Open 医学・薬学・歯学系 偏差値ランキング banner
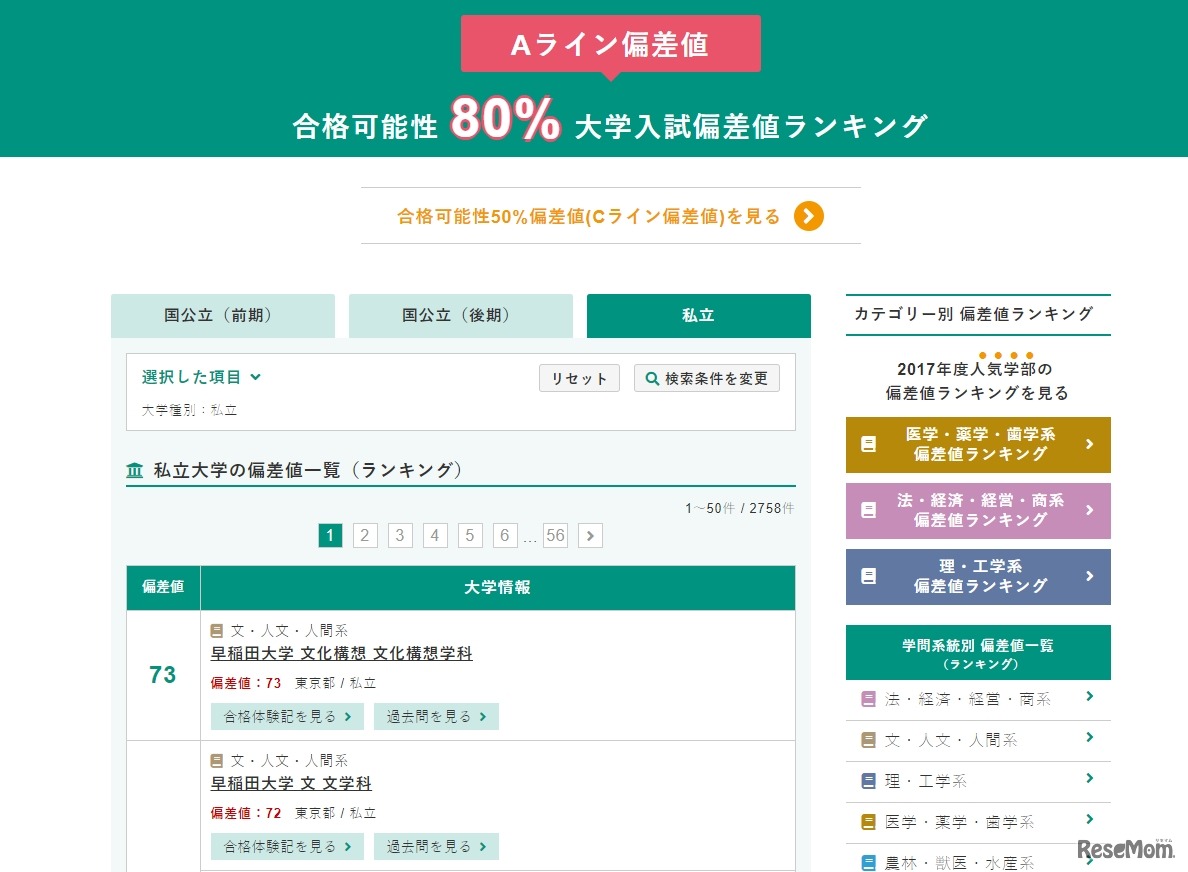Image resolution: width=1188 pixels, height=872 pixels. pyautogui.click(x=978, y=445)
